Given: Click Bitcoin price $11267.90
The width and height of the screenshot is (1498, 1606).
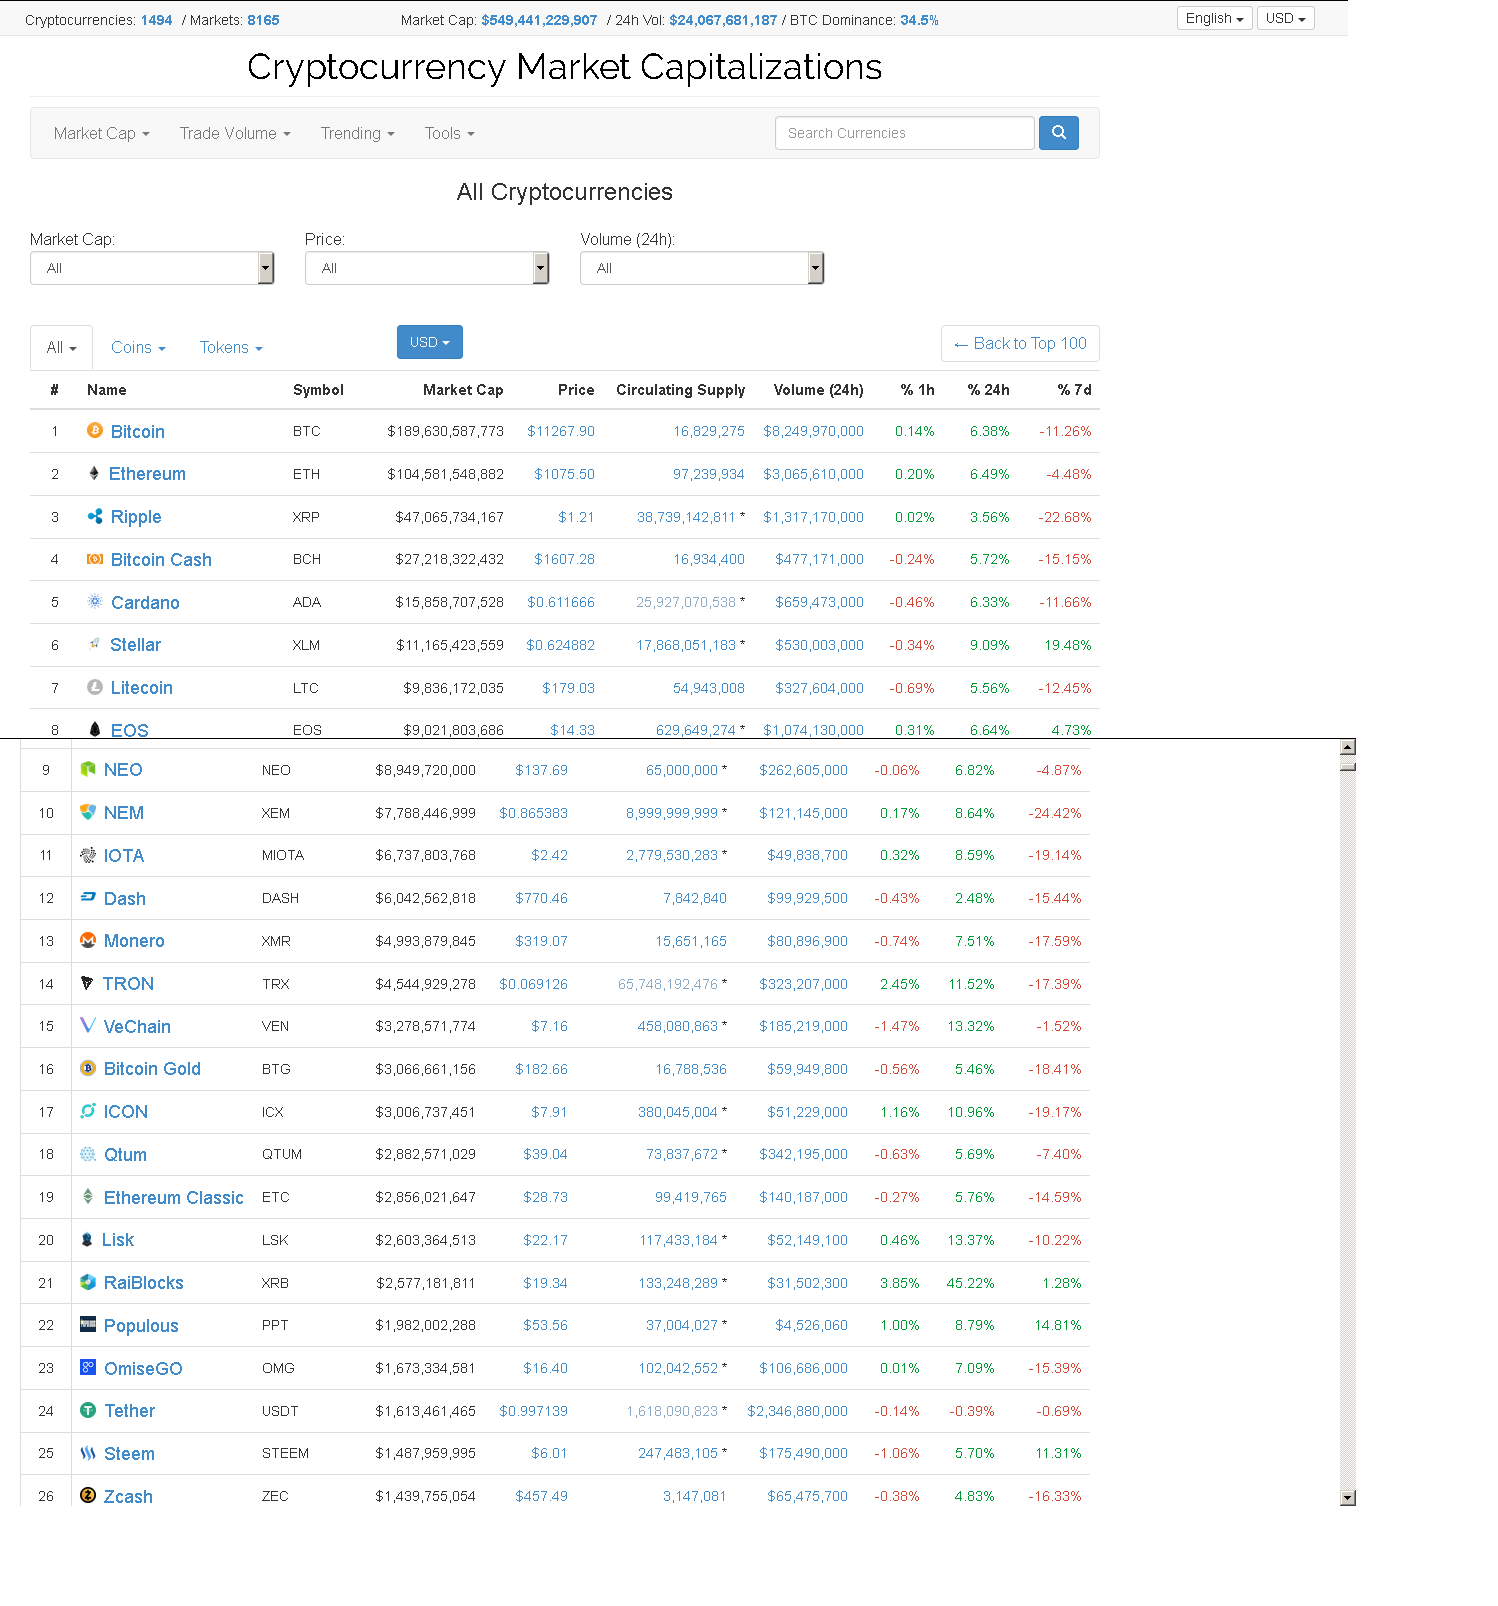Looking at the screenshot, I should coord(561,431).
